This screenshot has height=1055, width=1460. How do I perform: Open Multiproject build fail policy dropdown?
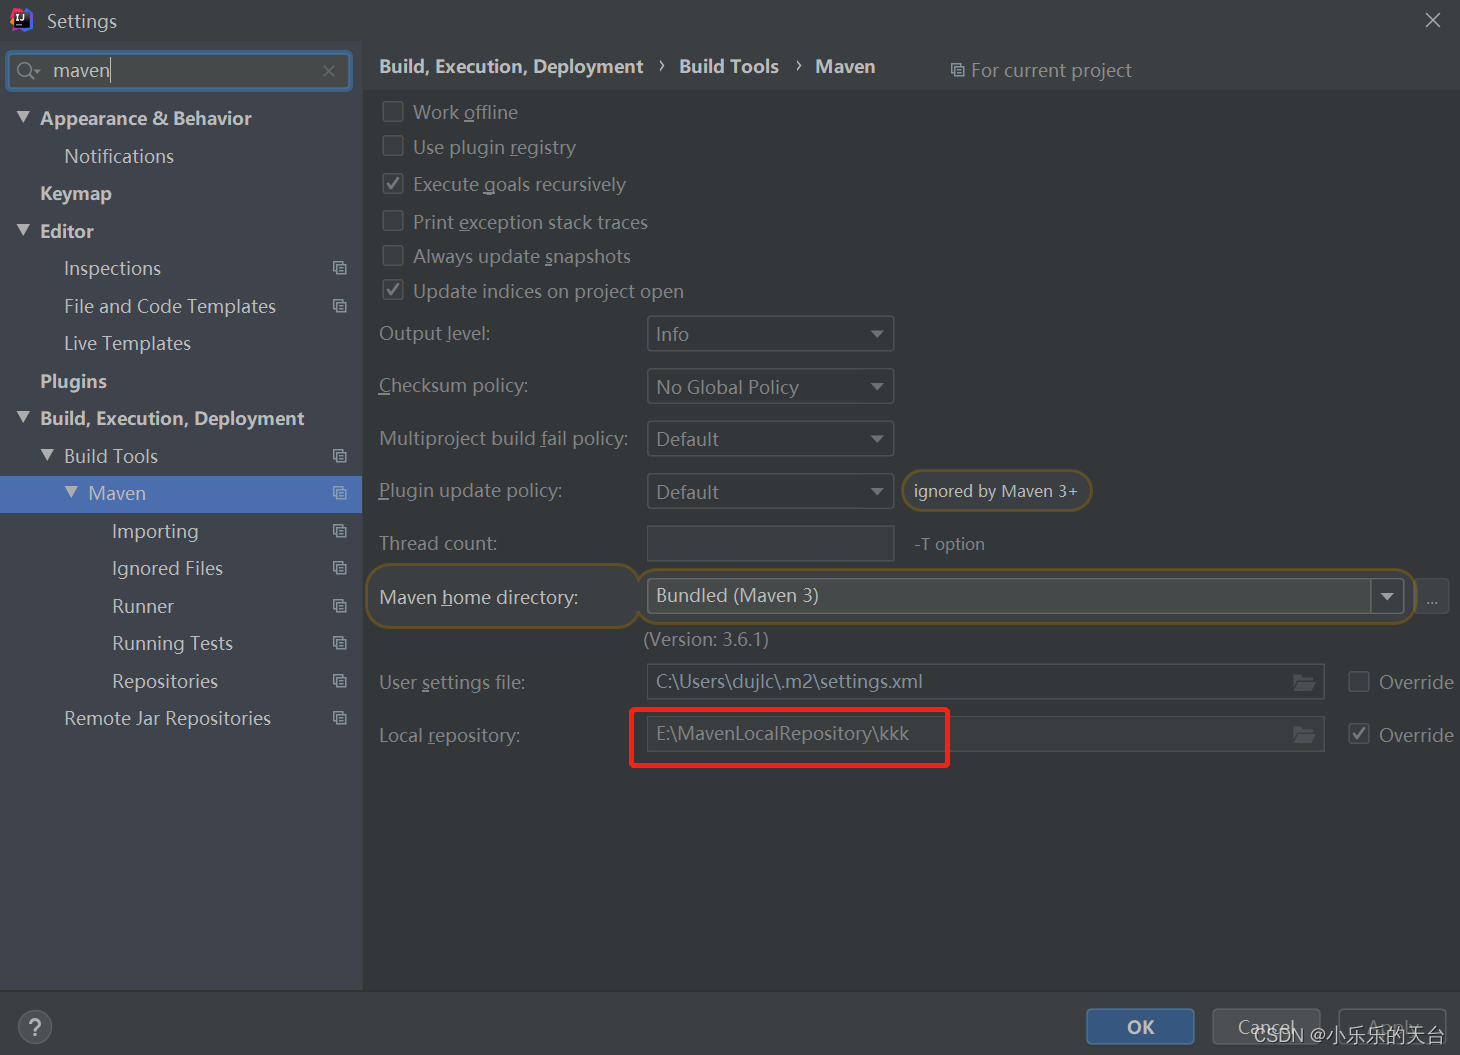click(770, 439)
